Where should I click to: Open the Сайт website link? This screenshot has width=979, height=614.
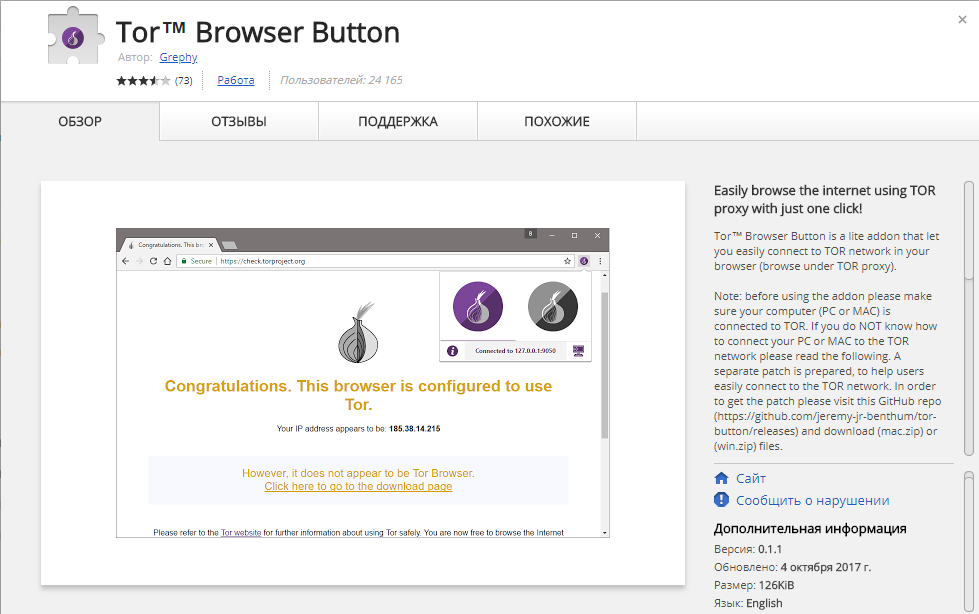[750, 478]
